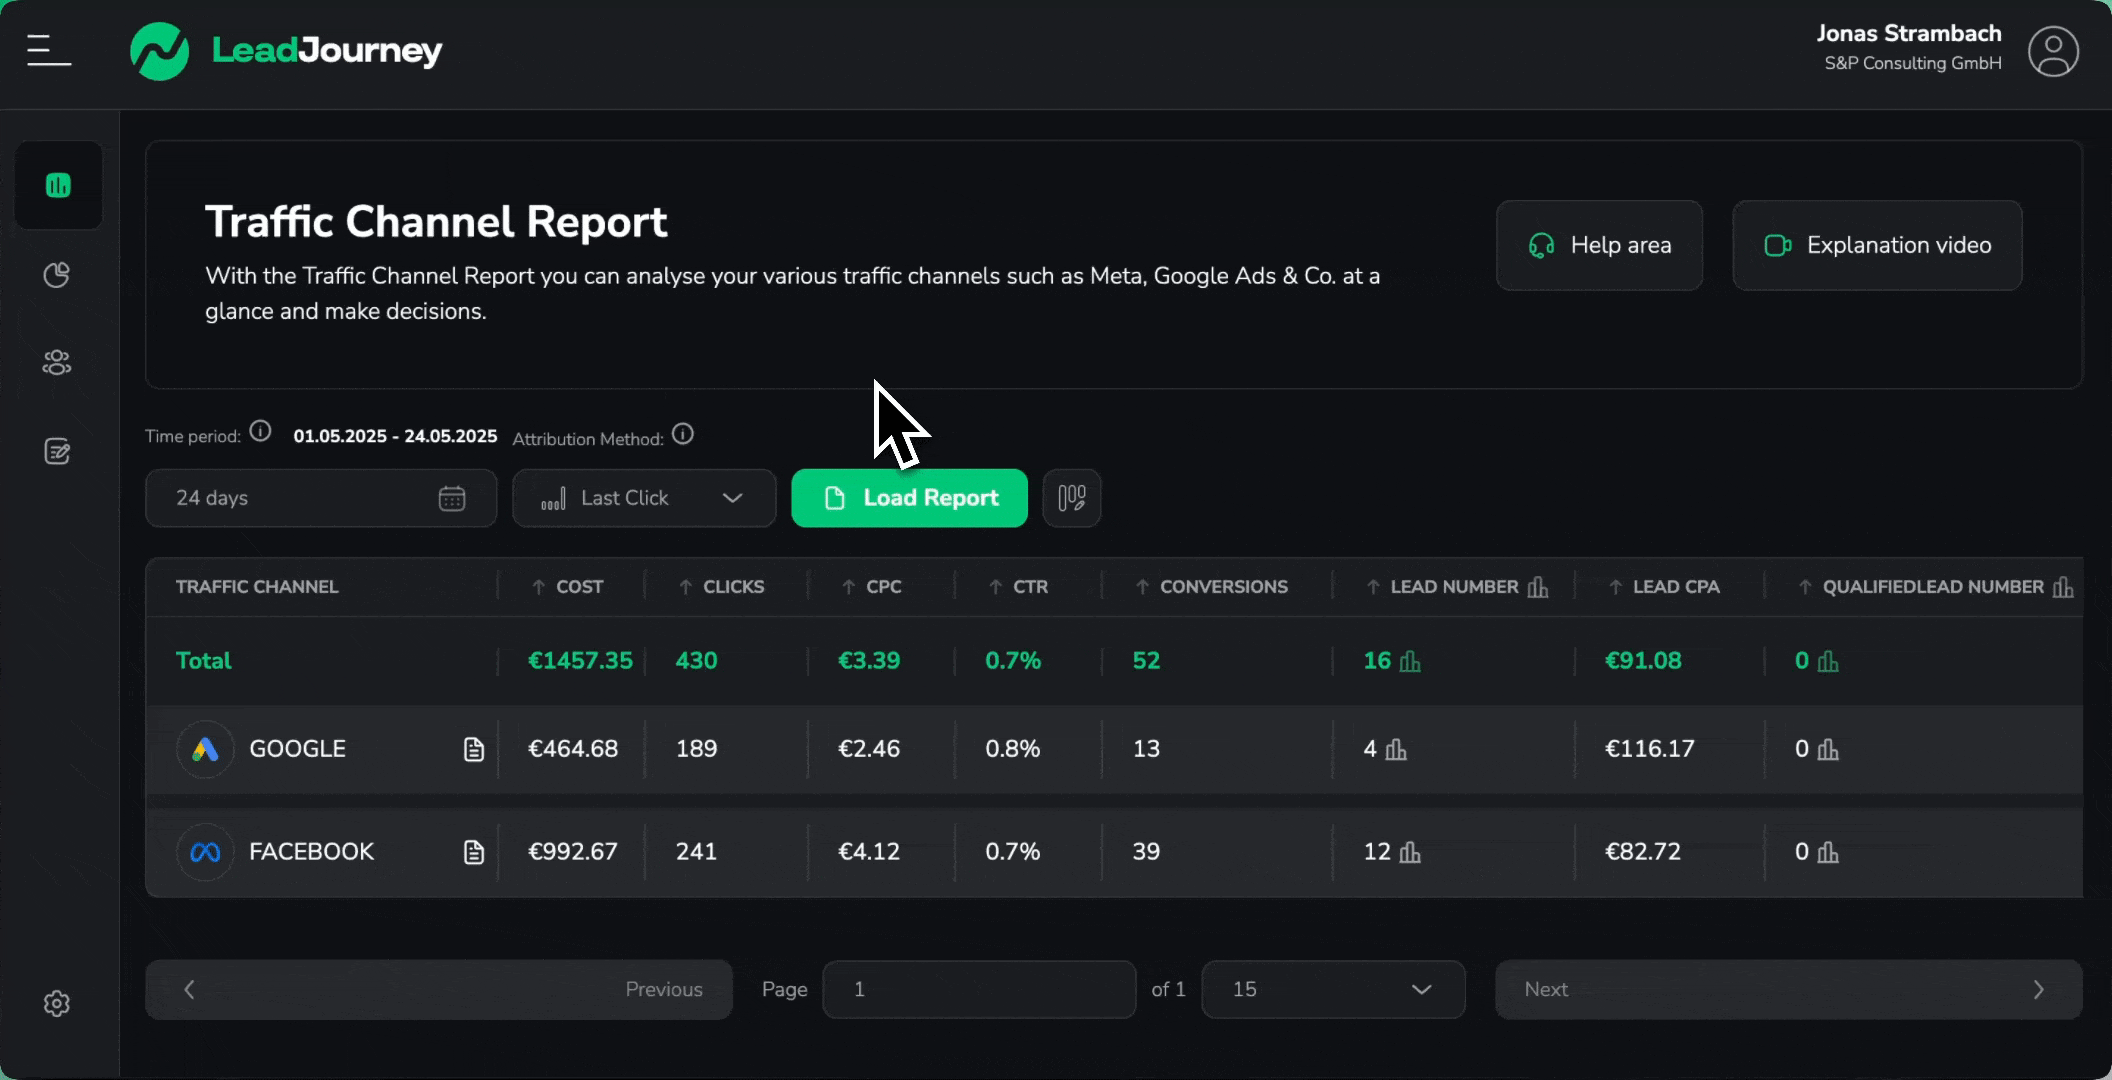Click the Google clicks value 189
Image resolution: width=2112 pixels, height=1080 pixels.
(697, 749)
